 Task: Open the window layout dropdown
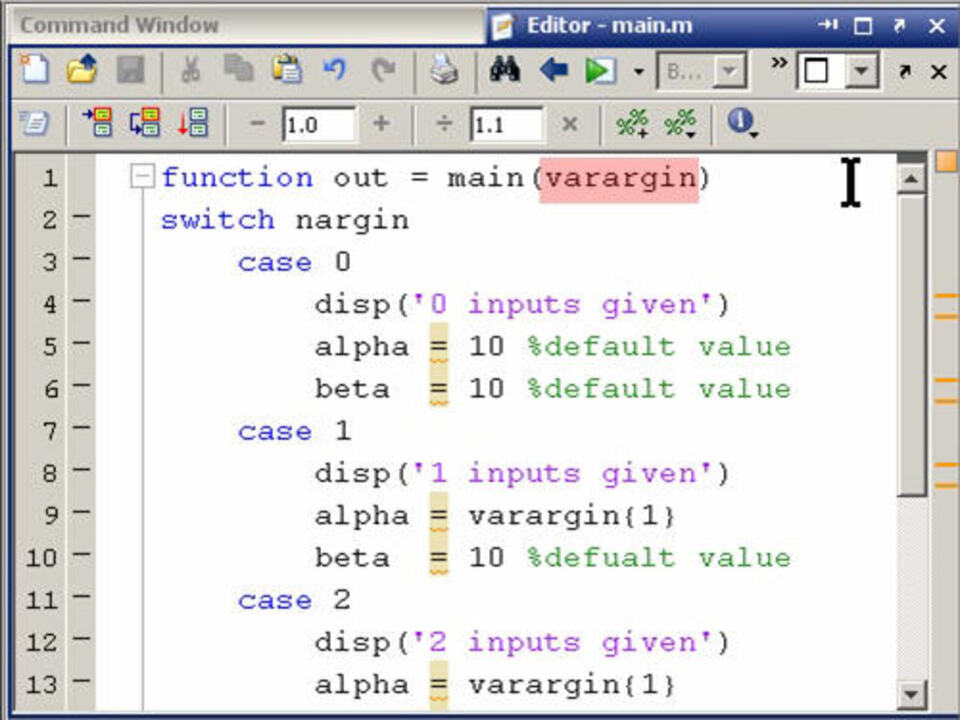(860, 71)
